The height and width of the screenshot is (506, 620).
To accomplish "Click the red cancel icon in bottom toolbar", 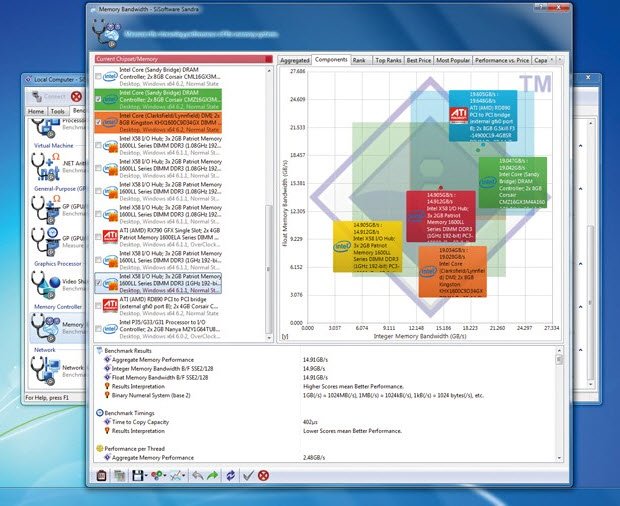I will (x=264, y=476).
